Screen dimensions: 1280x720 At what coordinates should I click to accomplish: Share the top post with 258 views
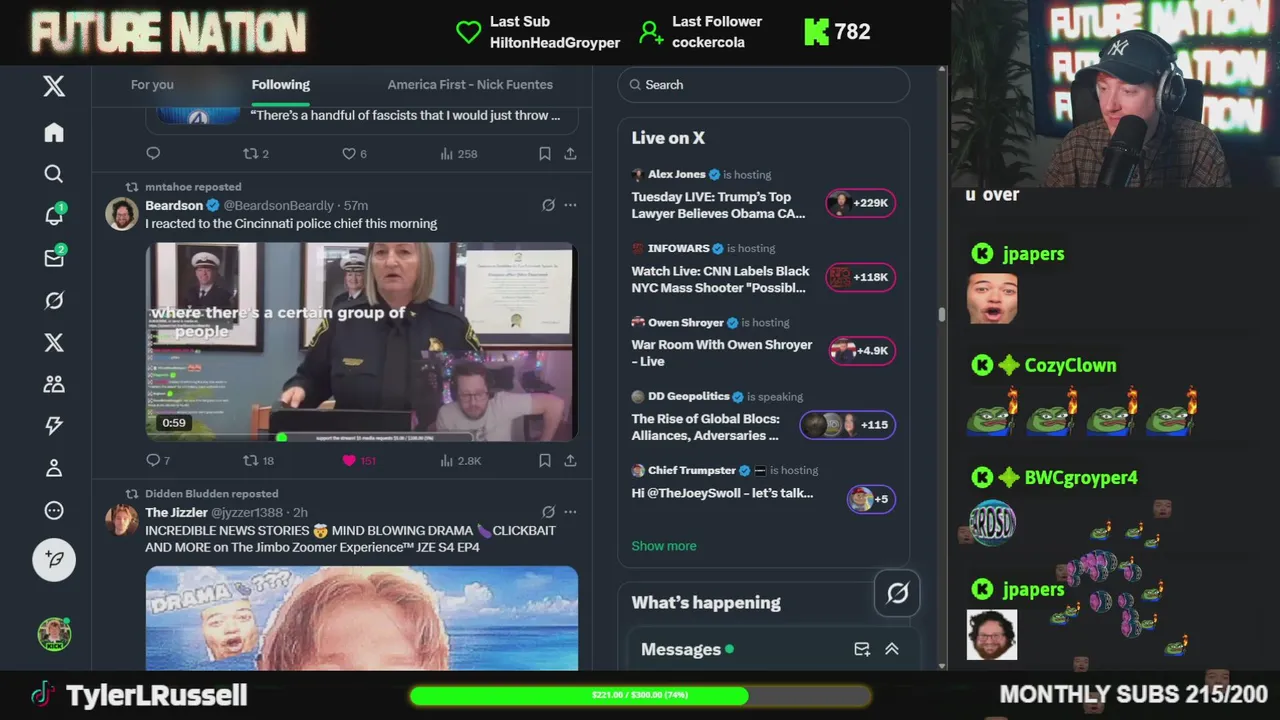[570, 153]
